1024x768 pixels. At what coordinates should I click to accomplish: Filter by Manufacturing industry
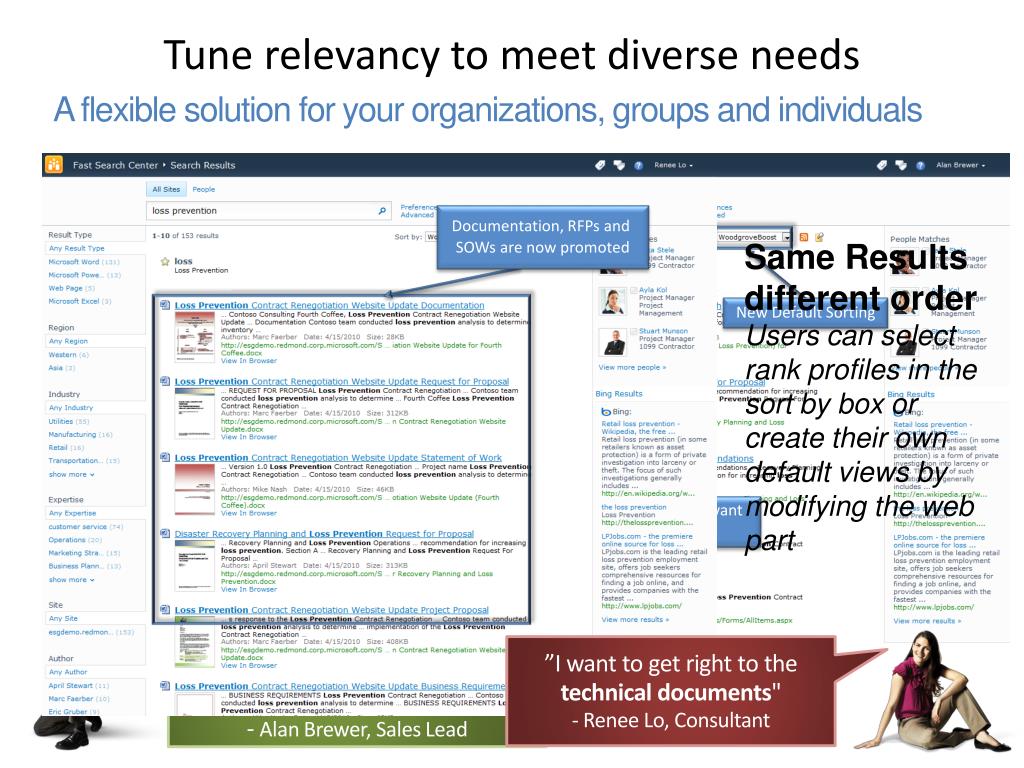pyautogui.click(x=80, y=434)
